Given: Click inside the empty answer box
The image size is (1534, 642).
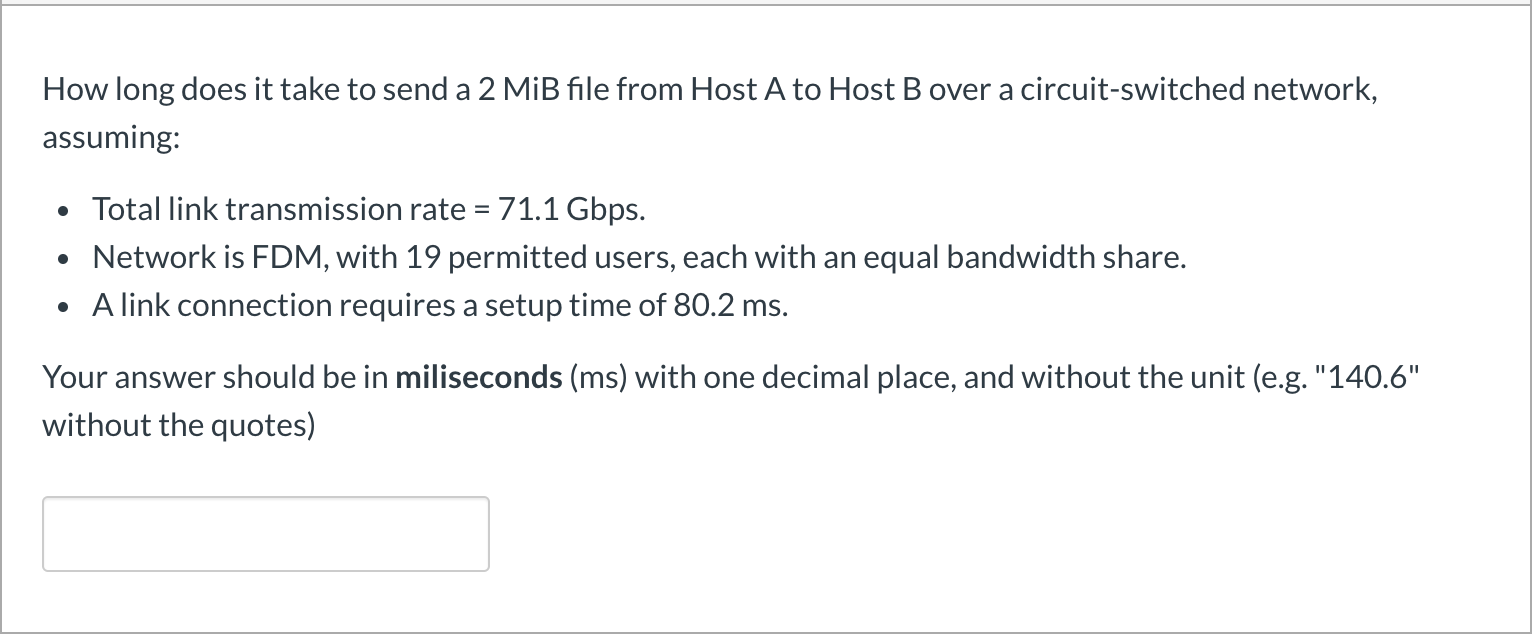Looking at the screenshot, I should pos(265,533).
